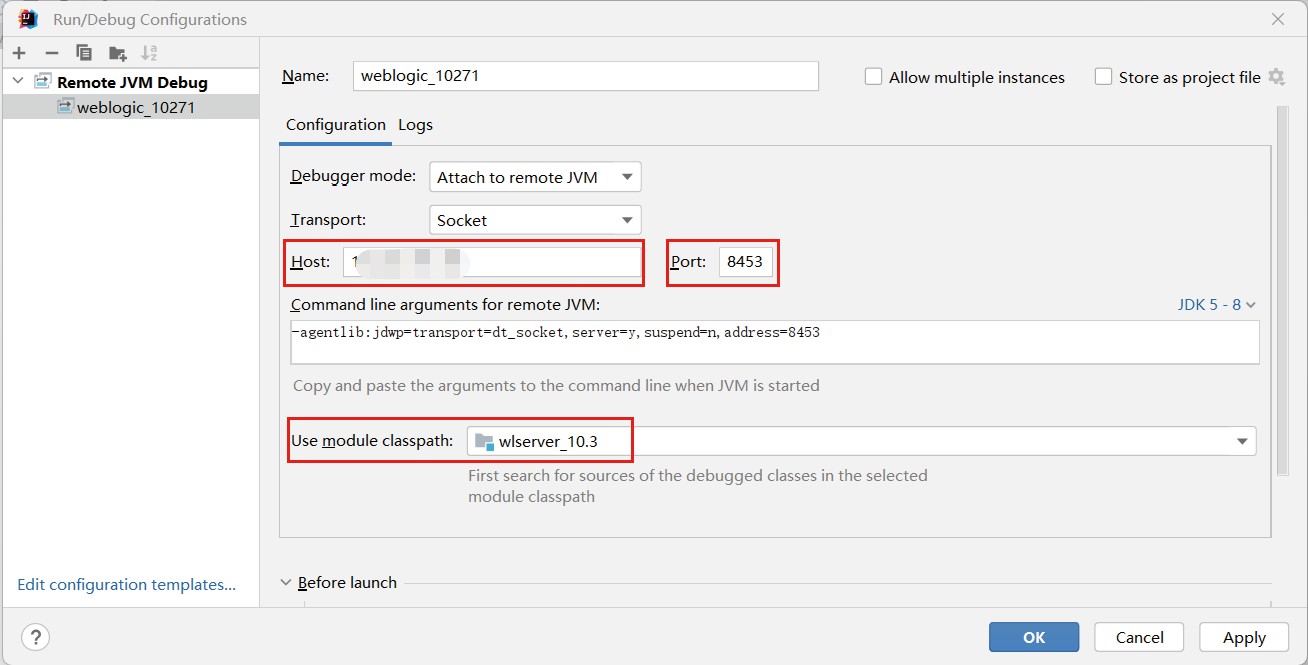Viewport: 1308px width, 665px height.
Task: Remove selected configuration with minus icon
Action: click(52, 53)
